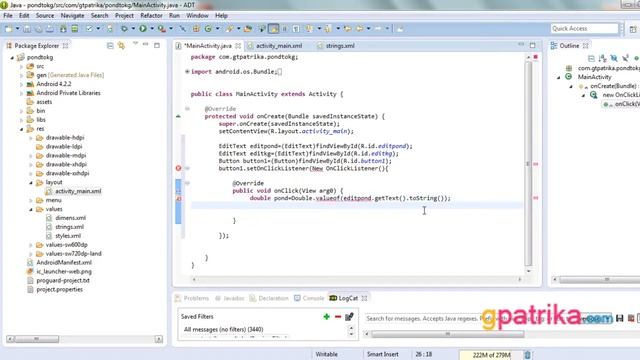Click Smart Insert in status bar
This screenshot has height=360, width=640.
pos(382,354)
